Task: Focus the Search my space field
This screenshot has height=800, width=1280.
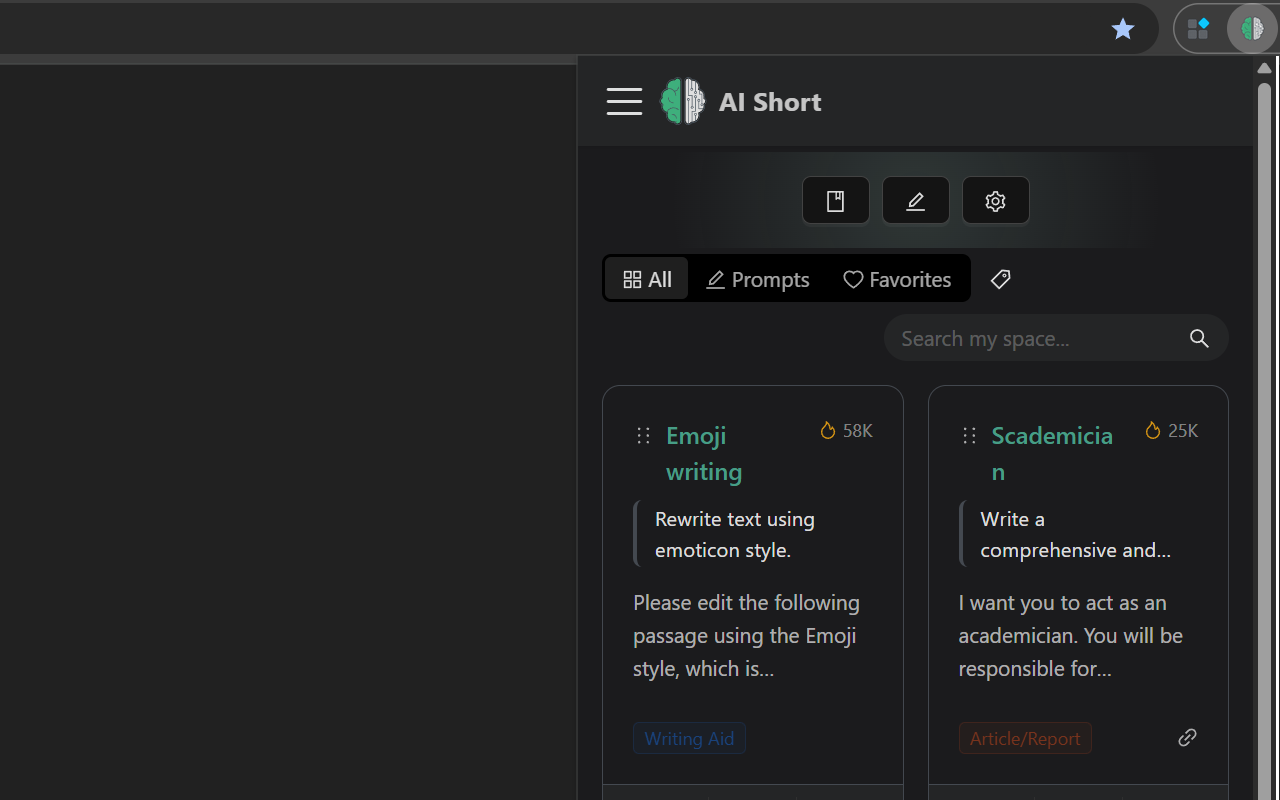Action: coord(1056,338)
